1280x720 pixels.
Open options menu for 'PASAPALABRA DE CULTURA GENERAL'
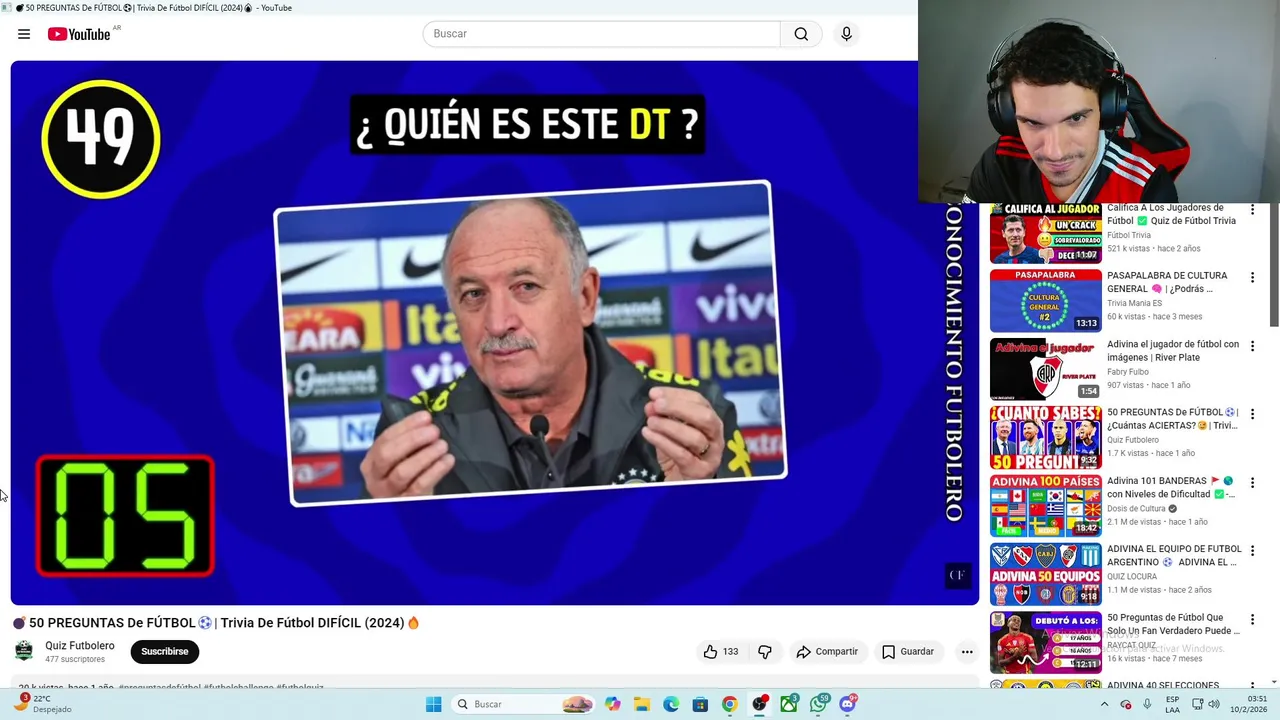point(1252,277)
